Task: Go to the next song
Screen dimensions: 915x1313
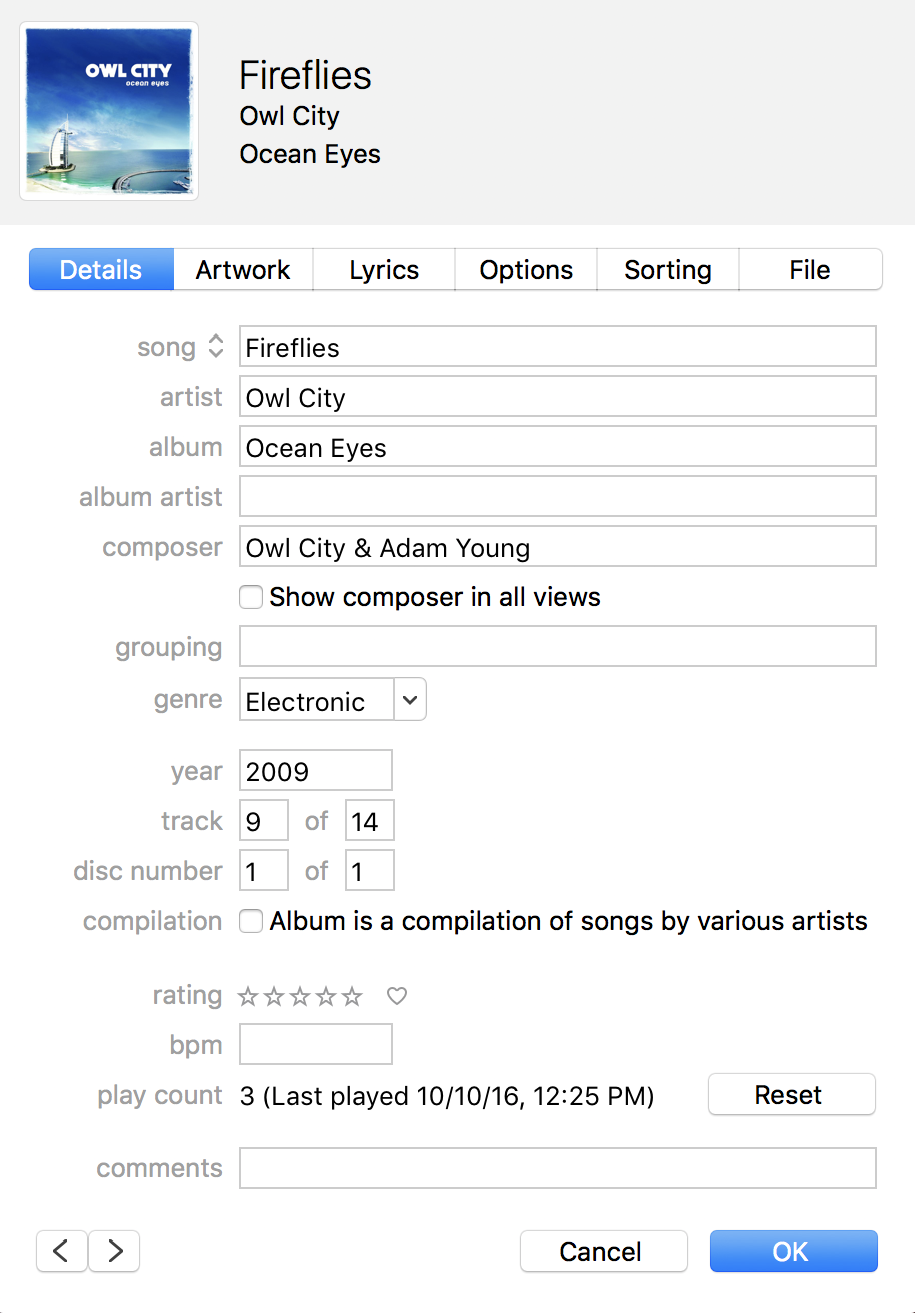Action: coord(114,1251)
